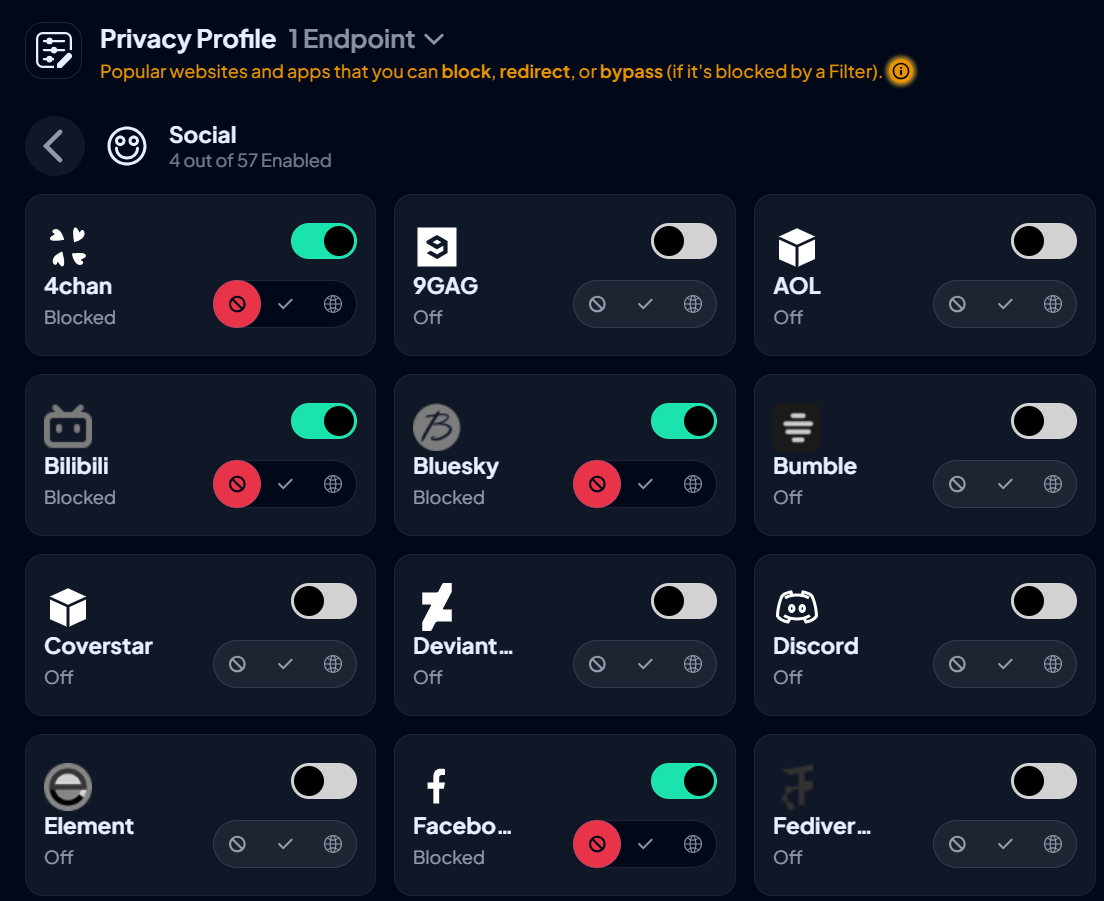Open the info tooltip next to bypass text
This screenshot has height=901, width=1104.
click(x=899, y=71)
